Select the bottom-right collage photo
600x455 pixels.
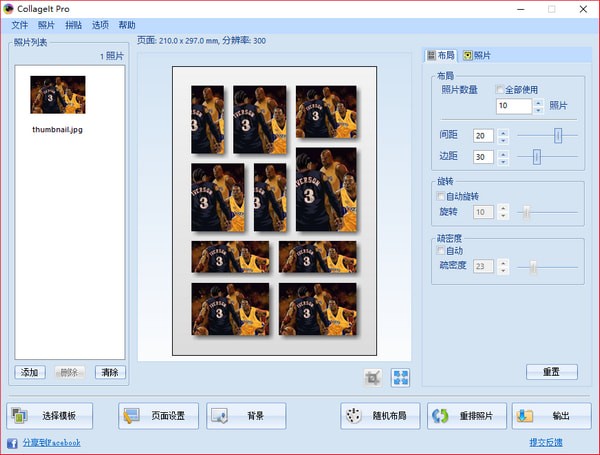point(318,309)
